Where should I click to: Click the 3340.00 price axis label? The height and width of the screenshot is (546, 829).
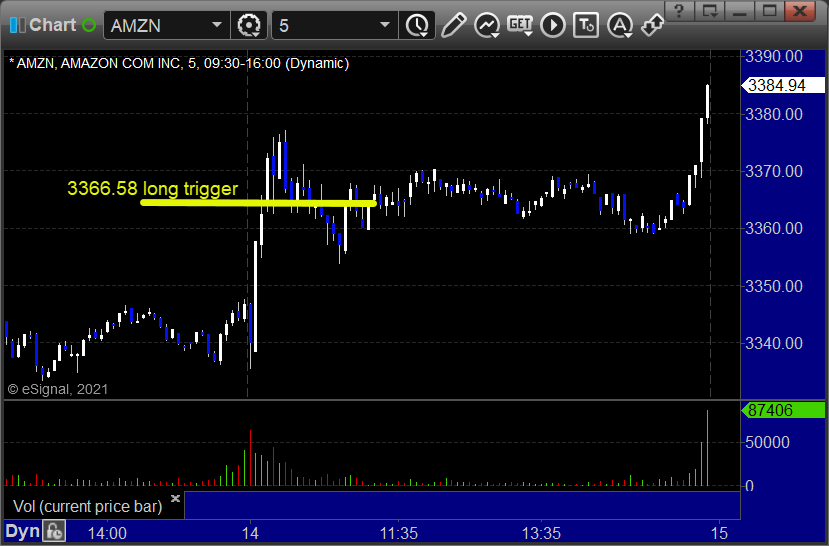coord(773,343)
